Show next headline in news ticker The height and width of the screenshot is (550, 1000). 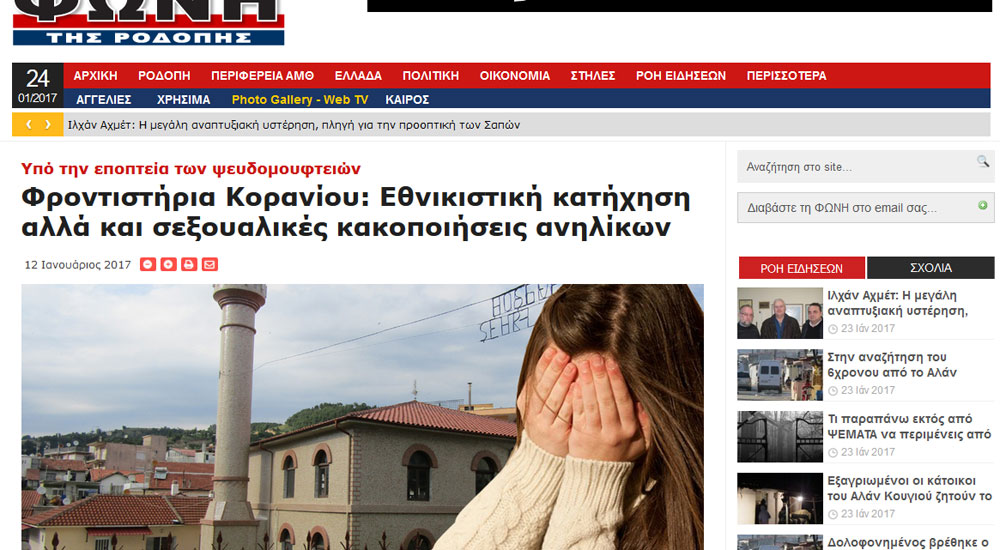coord(48,124)
